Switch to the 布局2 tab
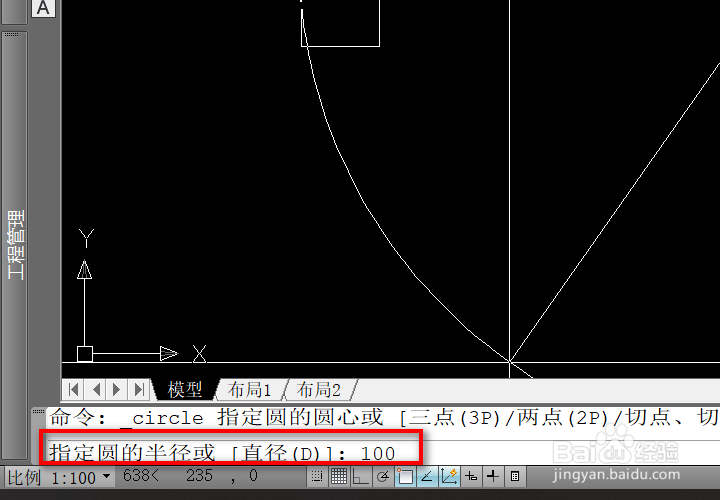The image size is (720, 500). coord(319,390)
